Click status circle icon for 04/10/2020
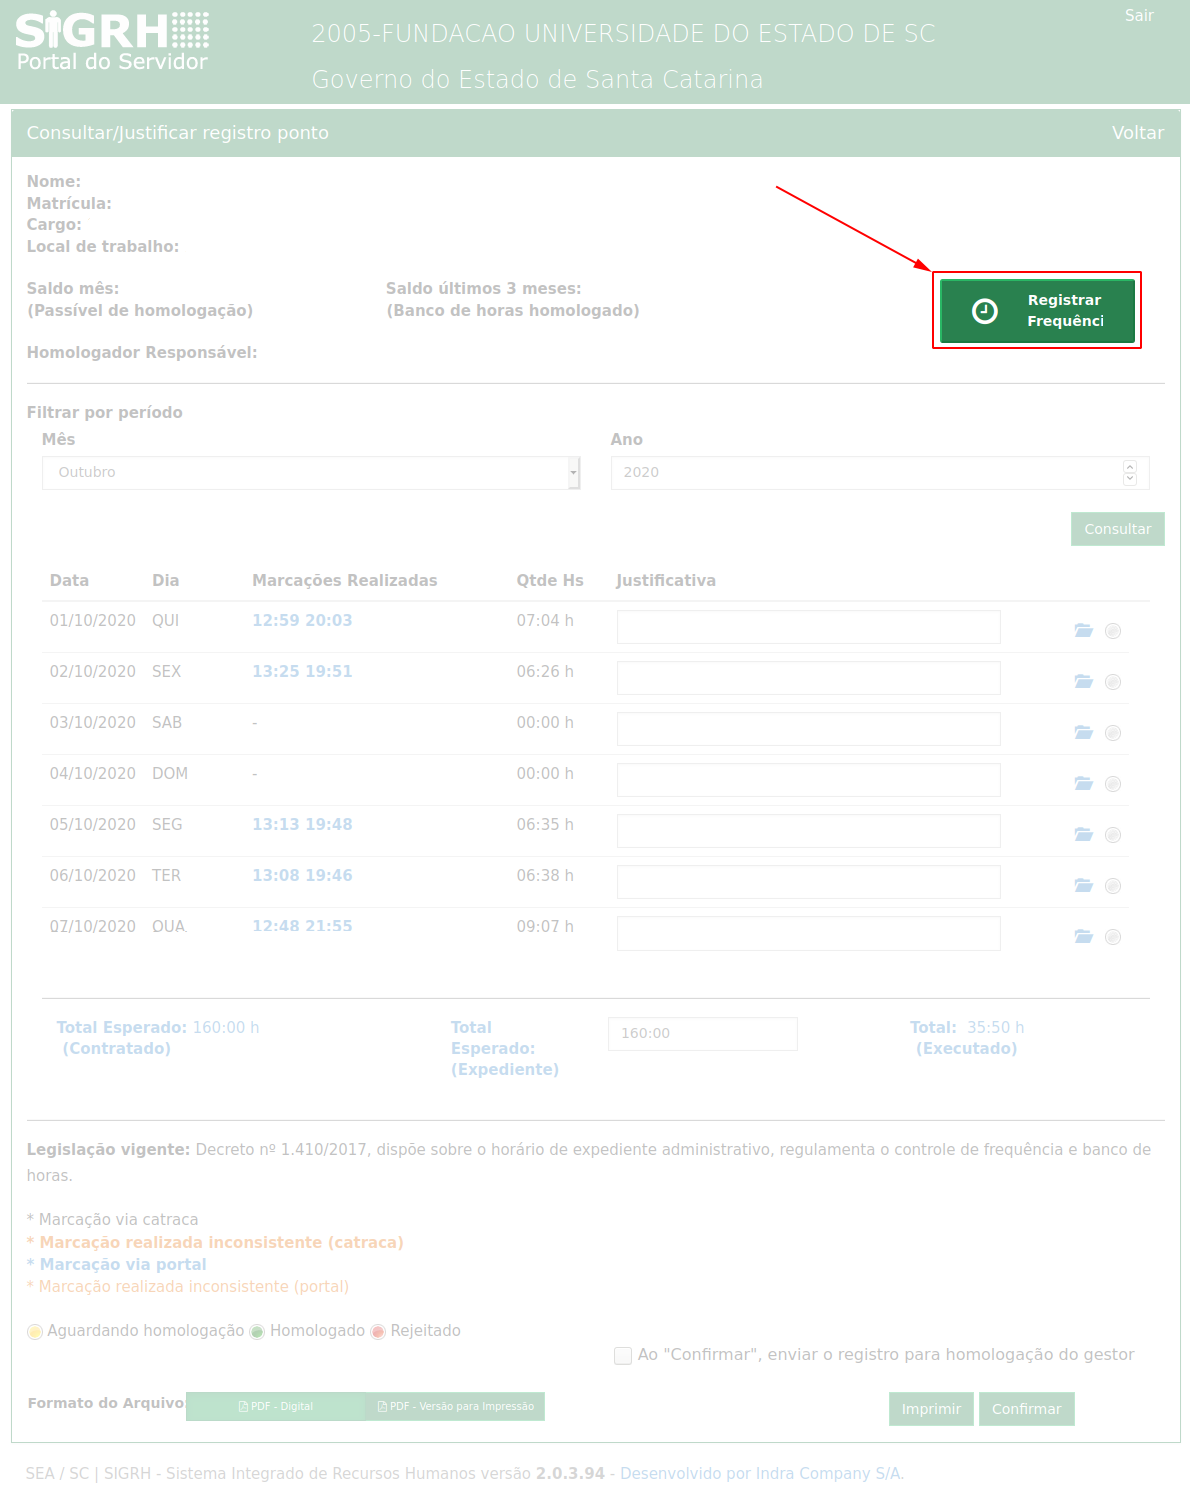The width and height of the screenshot is (1190, 1489). [1113, 784]
